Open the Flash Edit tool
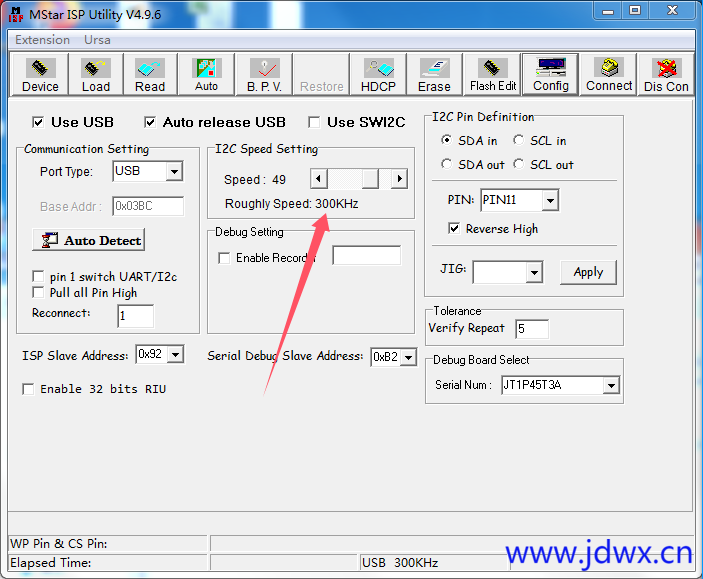Image resolution: width=703 pixels, height=579 pixels. [493, 74]
